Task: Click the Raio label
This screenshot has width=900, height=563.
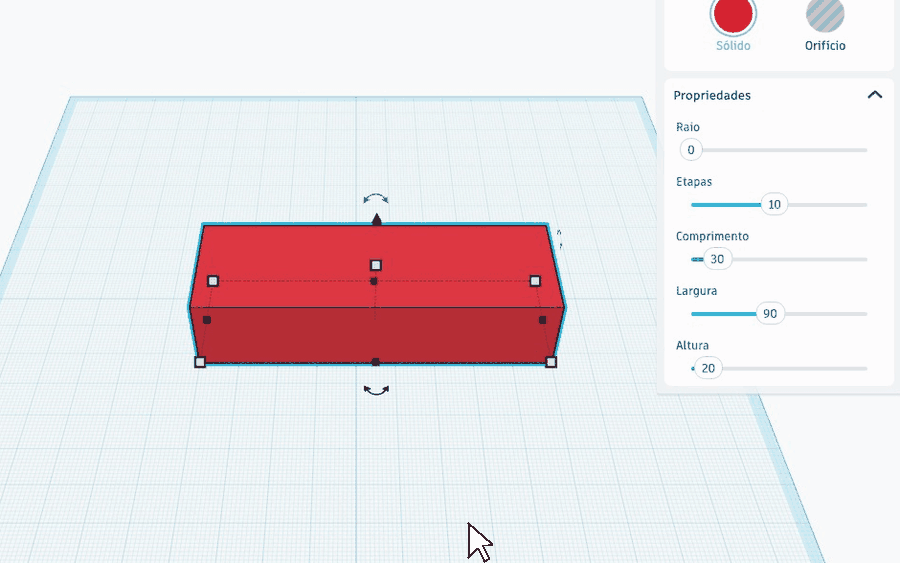Action: [x=688, y=127]
